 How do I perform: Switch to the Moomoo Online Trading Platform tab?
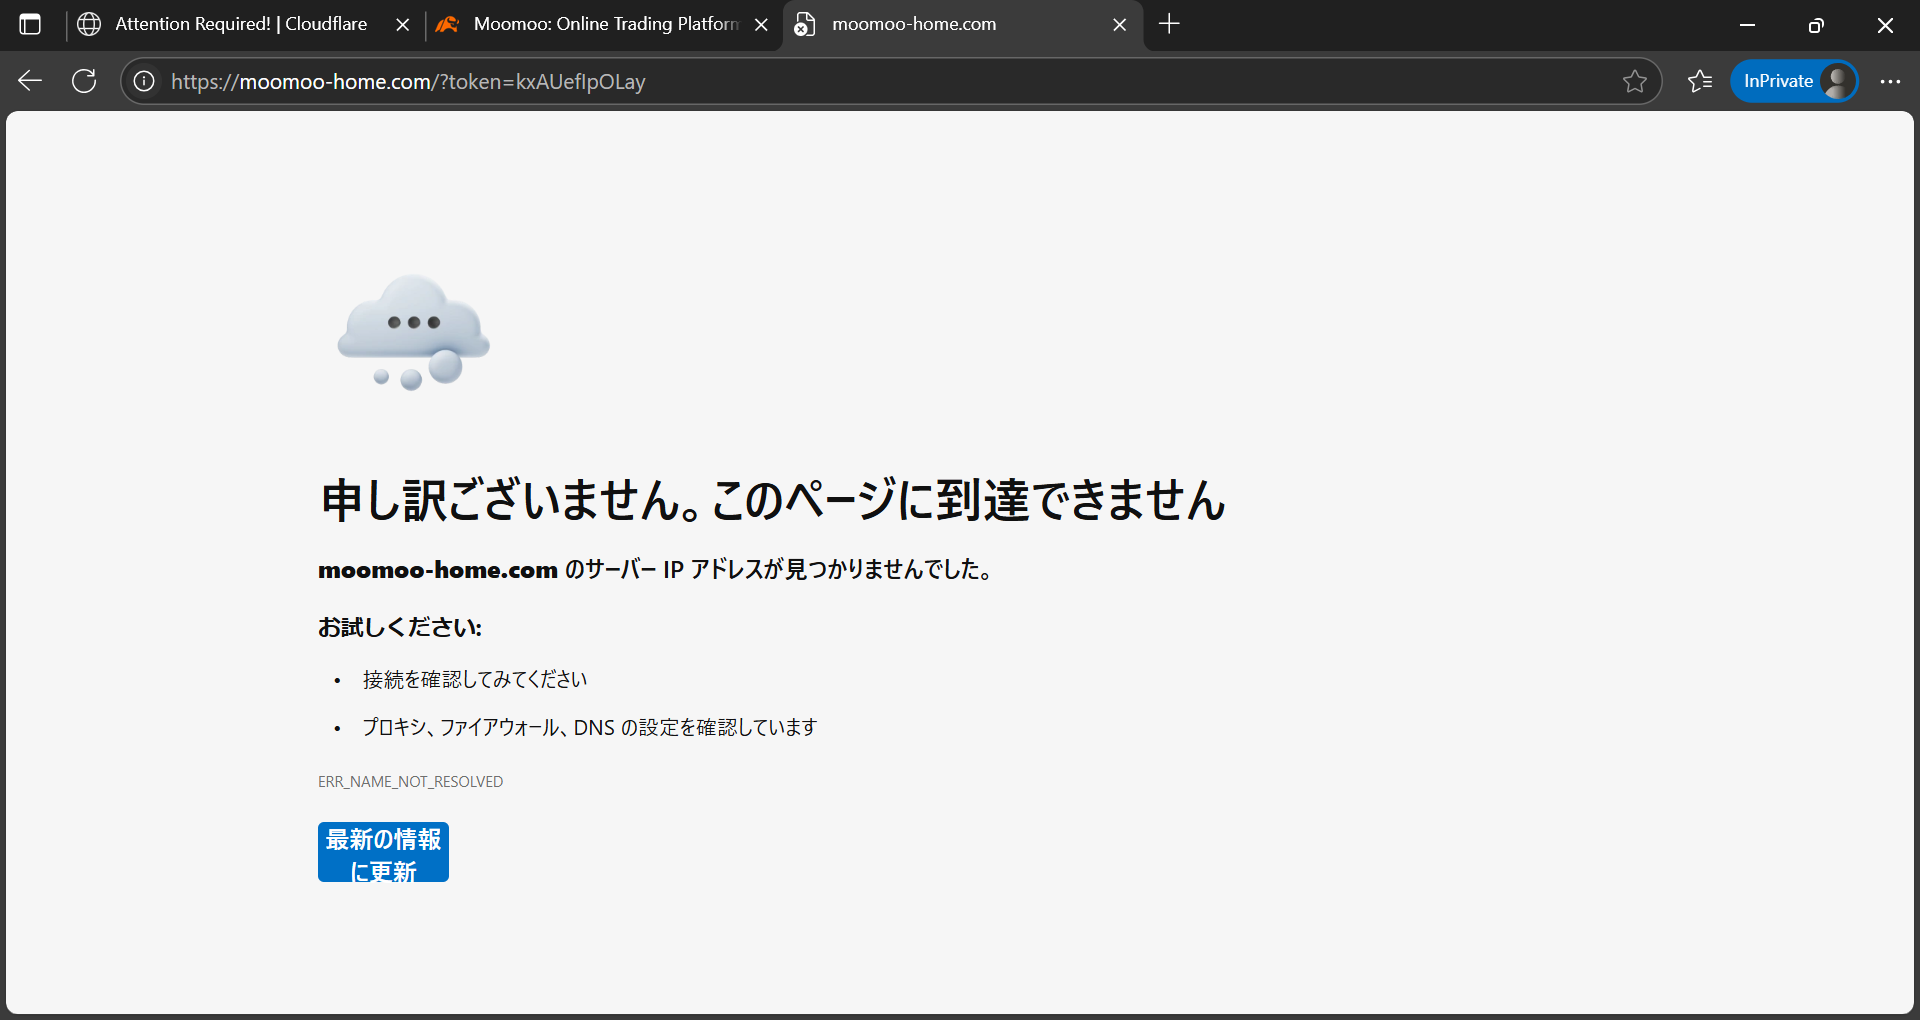(604, 25)
